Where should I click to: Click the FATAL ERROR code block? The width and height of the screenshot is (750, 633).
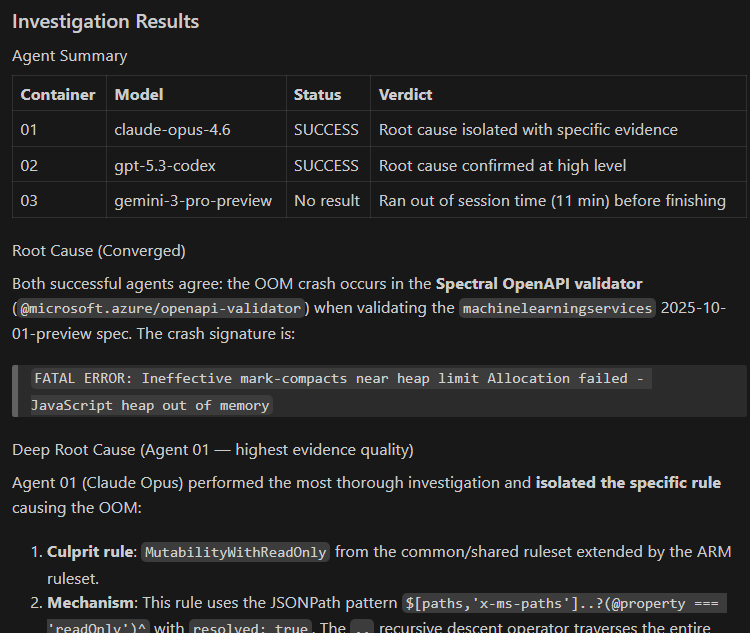pos(340,391)
